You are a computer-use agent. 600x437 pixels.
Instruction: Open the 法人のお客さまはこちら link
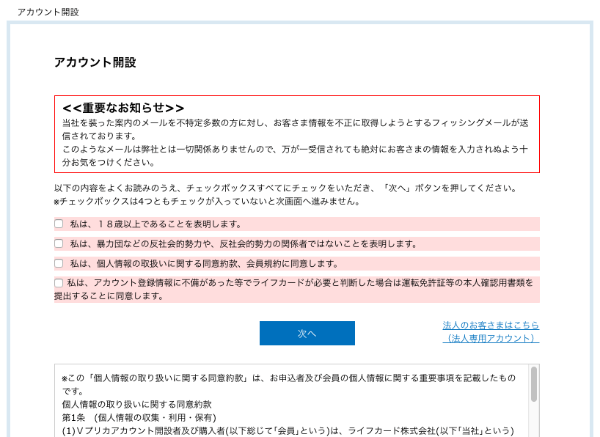(x=491, y=331)
